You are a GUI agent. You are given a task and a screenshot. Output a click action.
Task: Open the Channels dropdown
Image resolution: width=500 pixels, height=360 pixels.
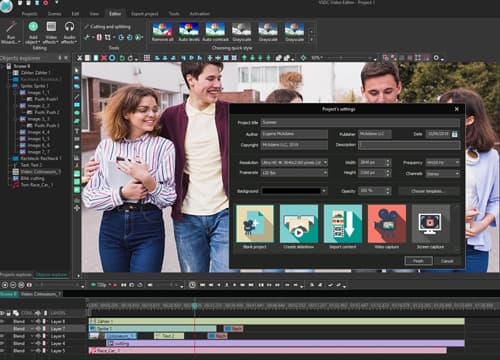(443, 174)
